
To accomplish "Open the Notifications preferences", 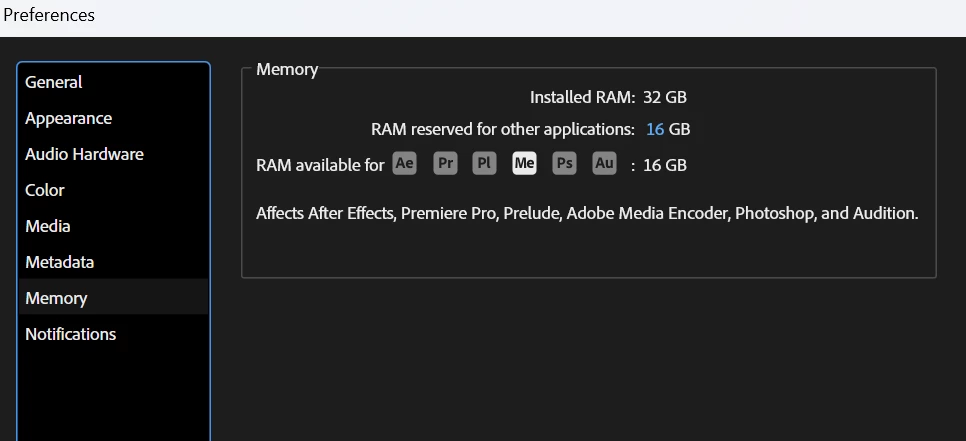I will [70, 334].
